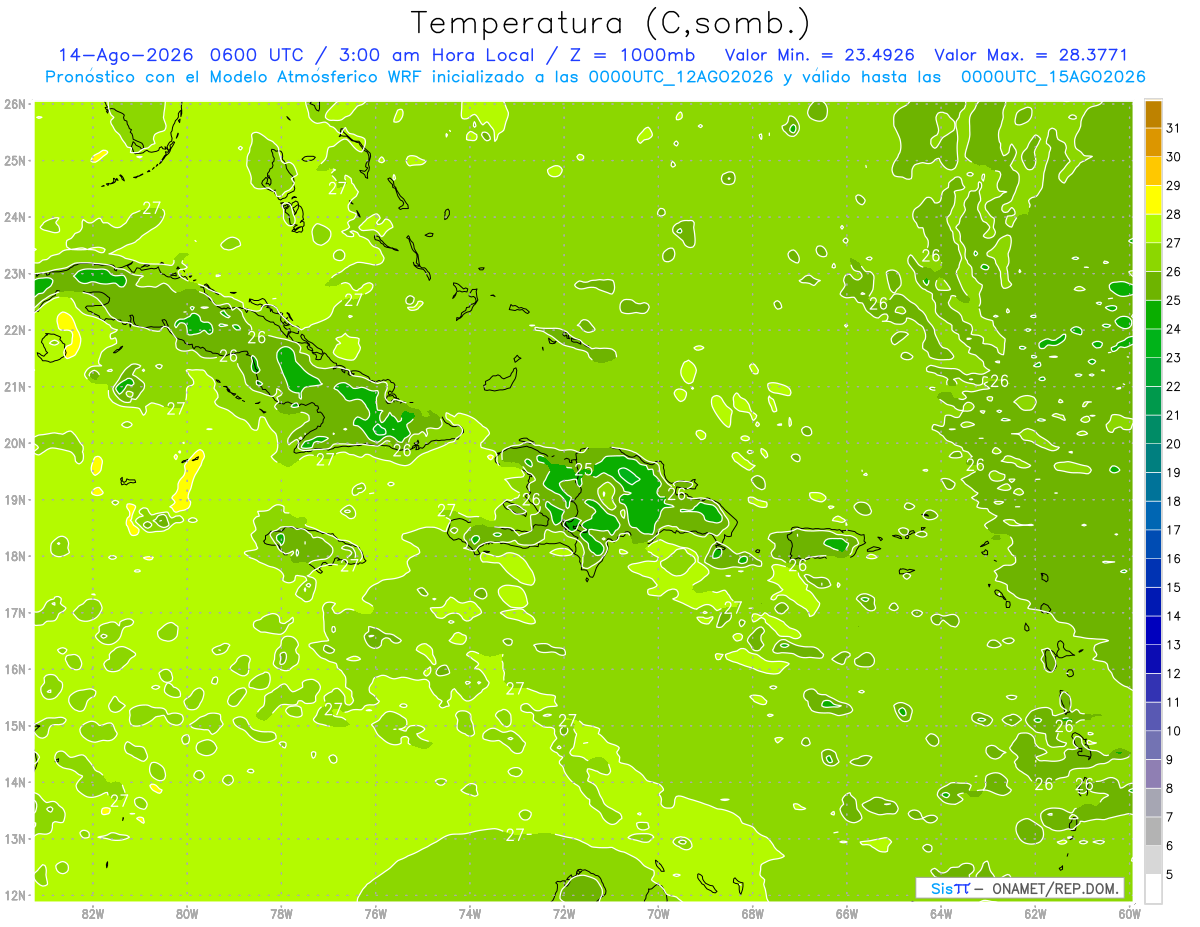The image size is (1200, 927).
Task: Click the "72W" longitude axis label
Action: (x=564, y=914)
